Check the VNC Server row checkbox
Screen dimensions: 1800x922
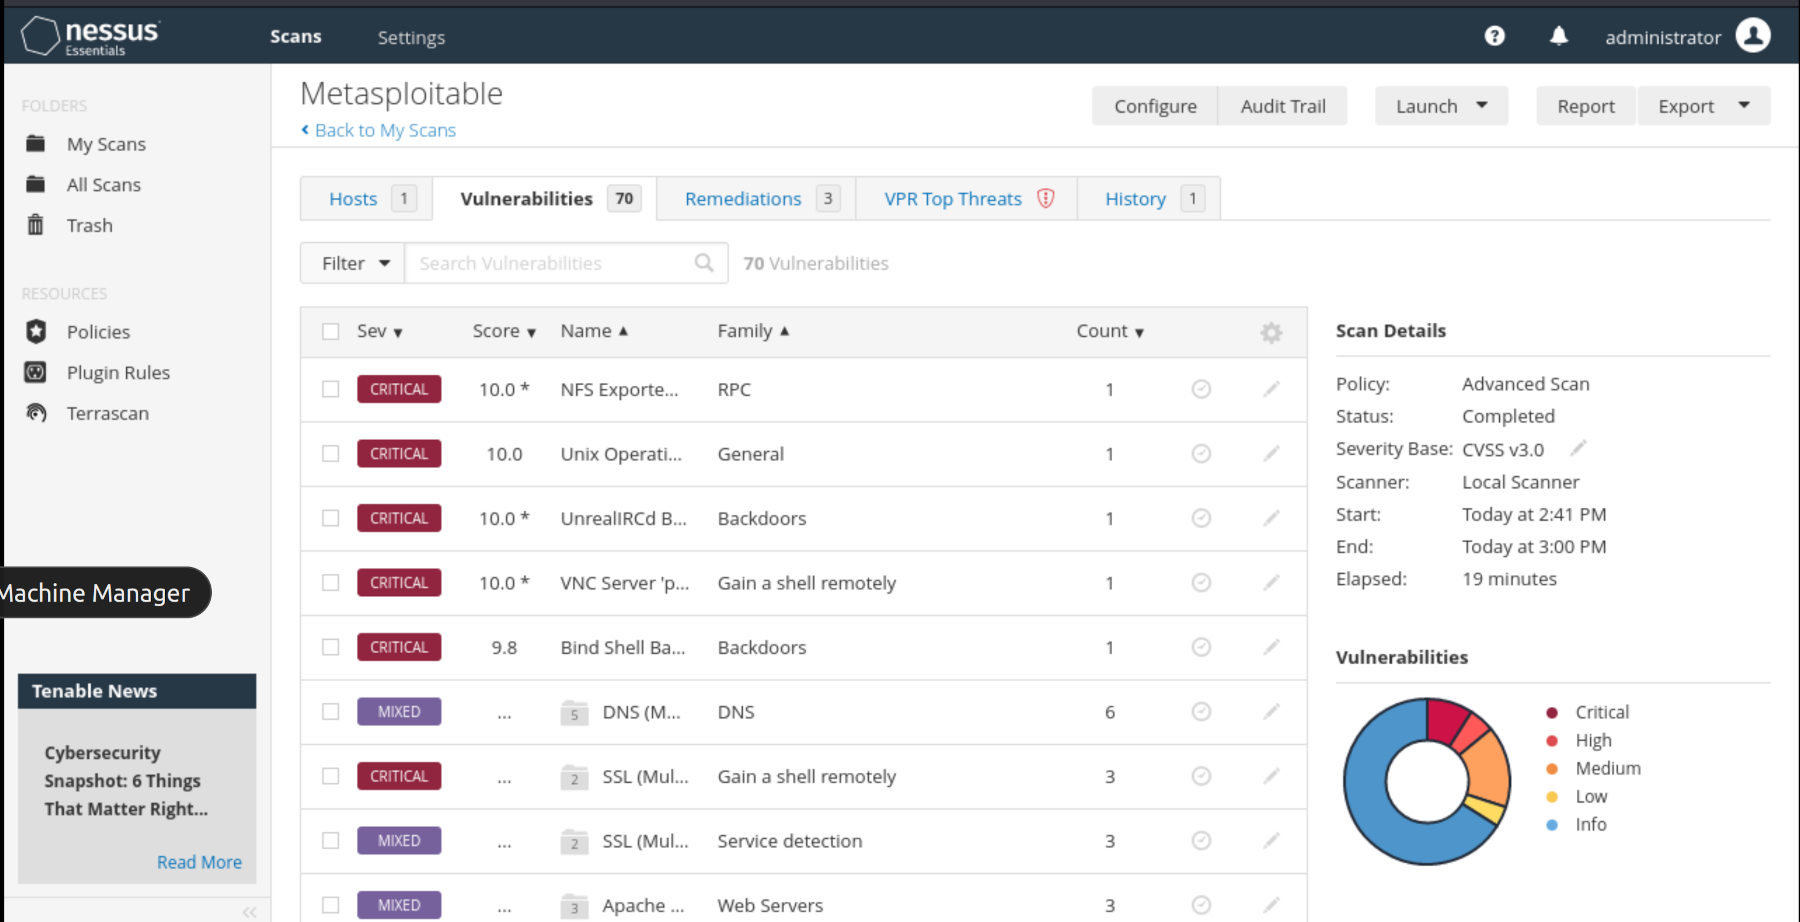[x=331, y=583]
